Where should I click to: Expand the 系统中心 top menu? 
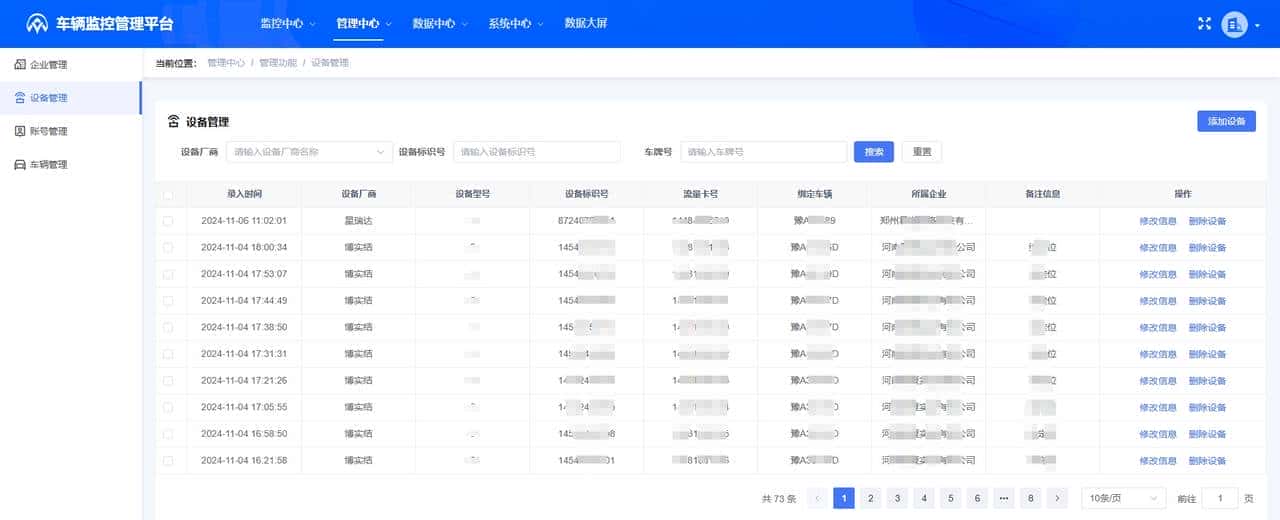(516, 23)
